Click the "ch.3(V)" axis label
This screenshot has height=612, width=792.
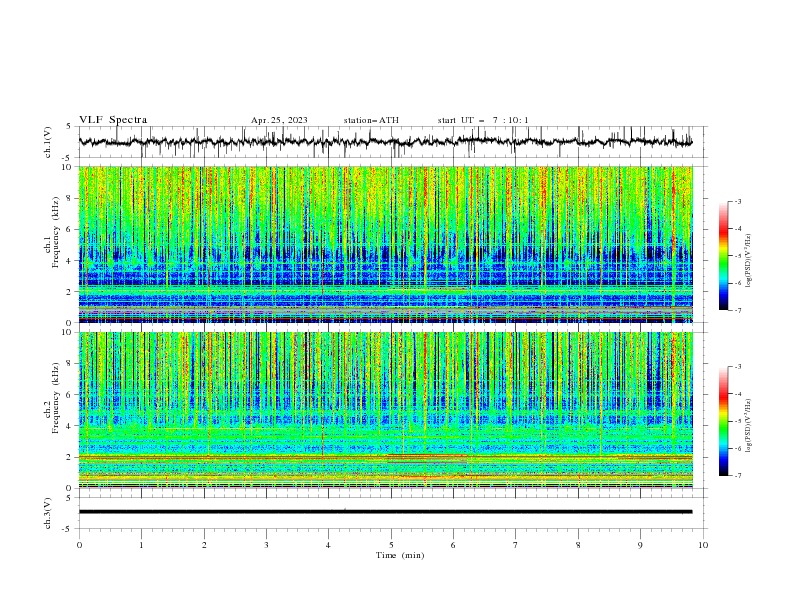(48, 513)
